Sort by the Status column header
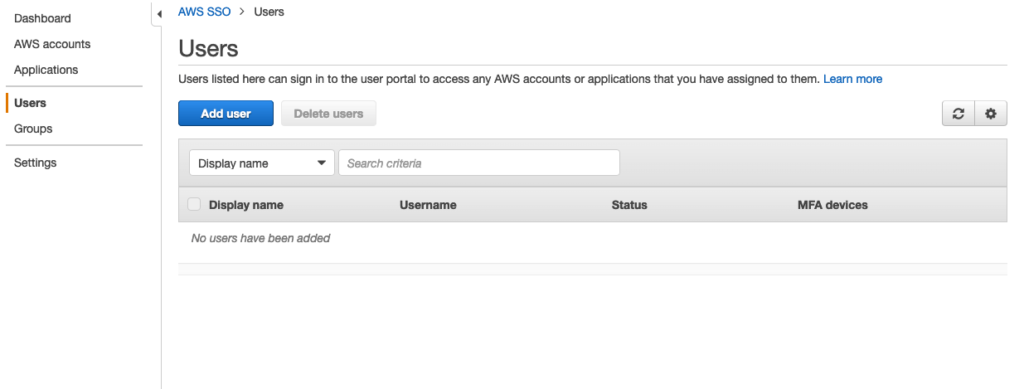The height and width of the screenshot is (389, 1024). pos(630,205)
